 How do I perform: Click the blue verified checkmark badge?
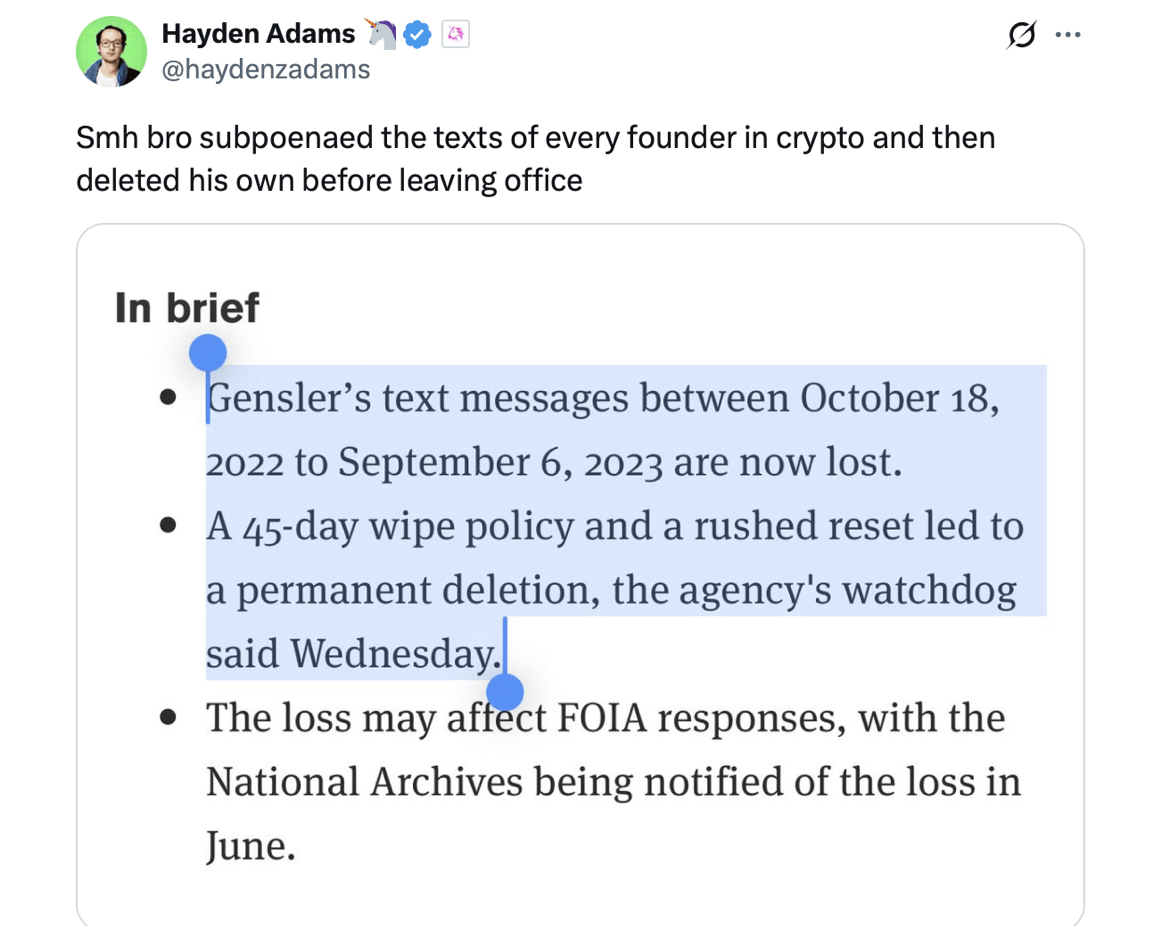[417, 33]
